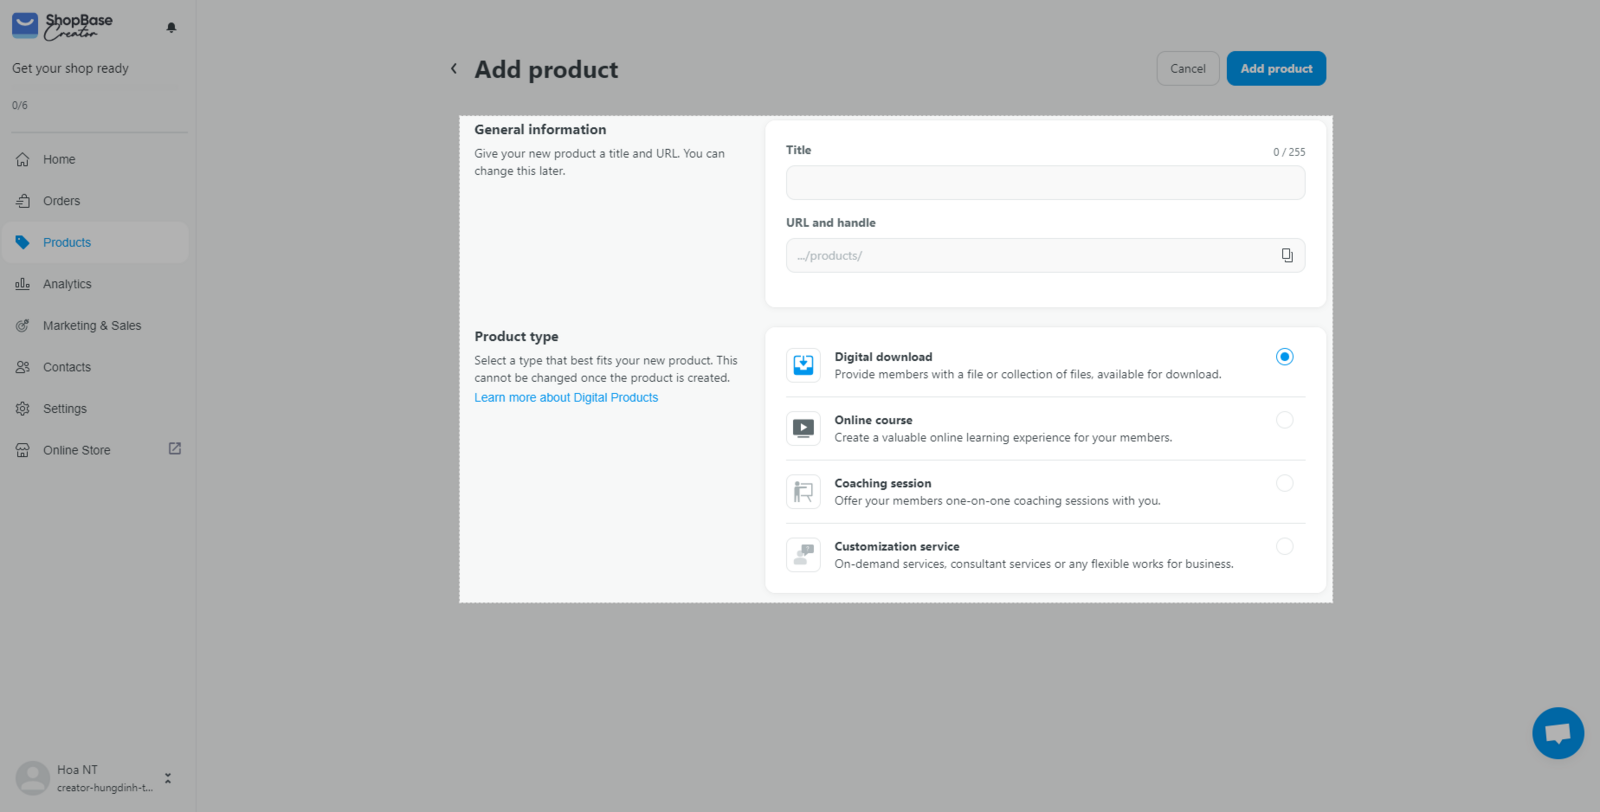
Task: Copy the product URL handle
Action: tap(1287, 256)
